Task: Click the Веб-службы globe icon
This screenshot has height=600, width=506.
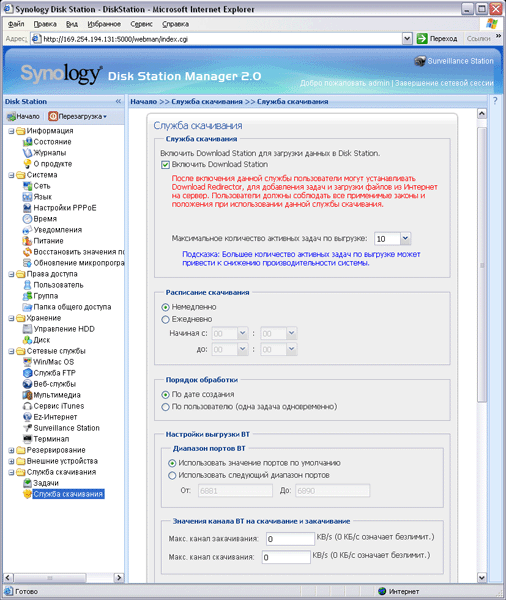Action: click(x=27, y=384)
